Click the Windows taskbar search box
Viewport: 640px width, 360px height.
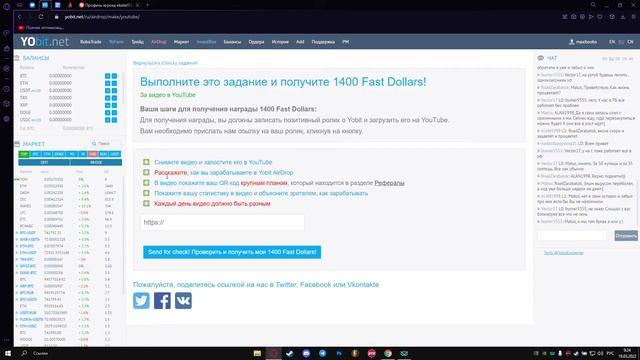point(41,353)
